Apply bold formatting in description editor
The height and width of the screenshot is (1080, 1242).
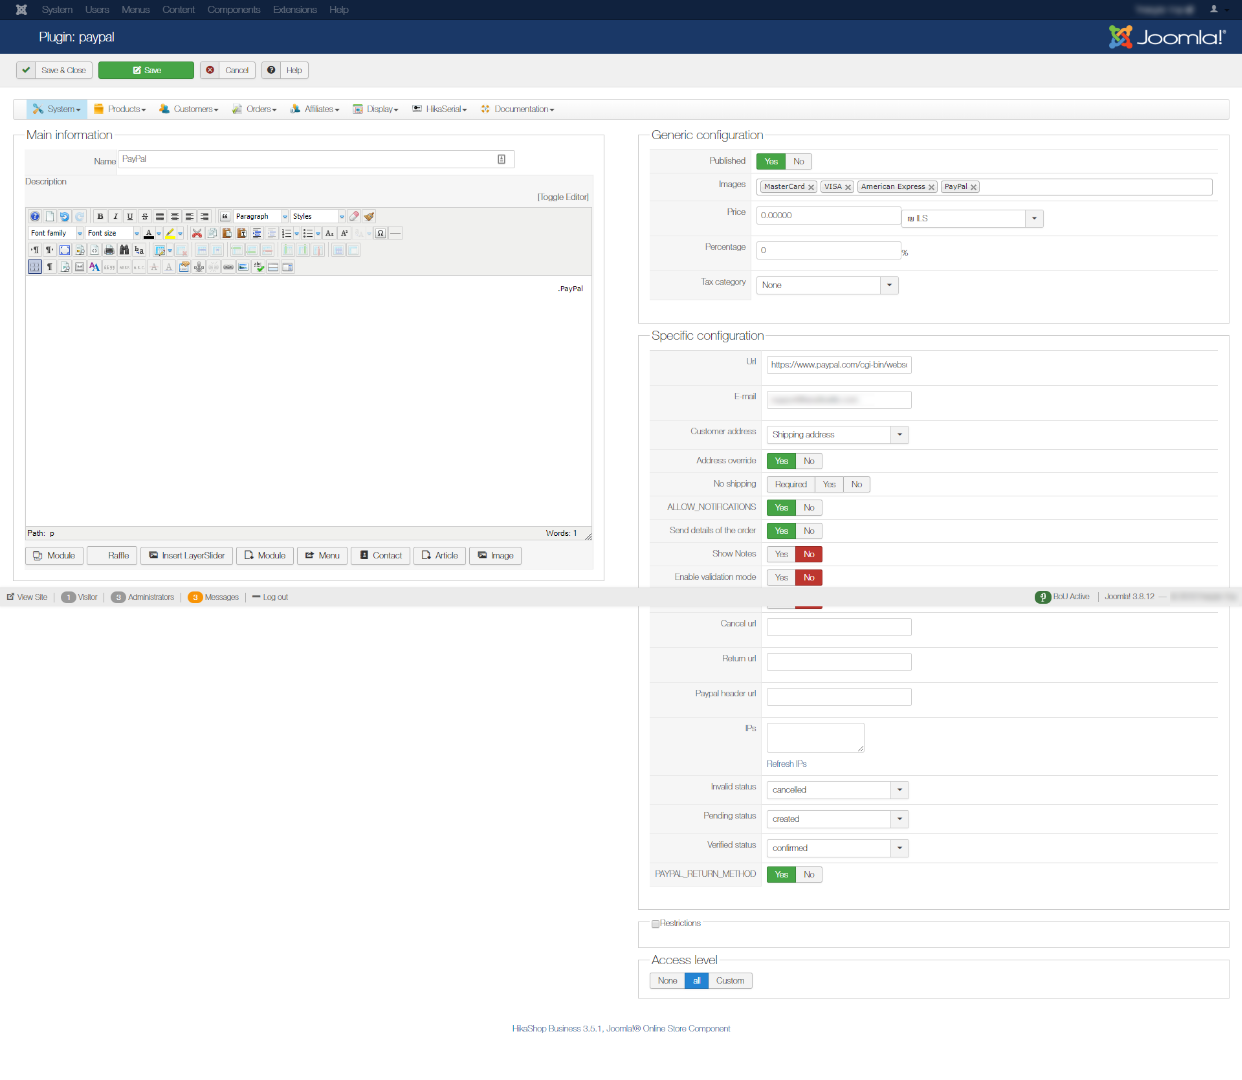pos(100,217)
